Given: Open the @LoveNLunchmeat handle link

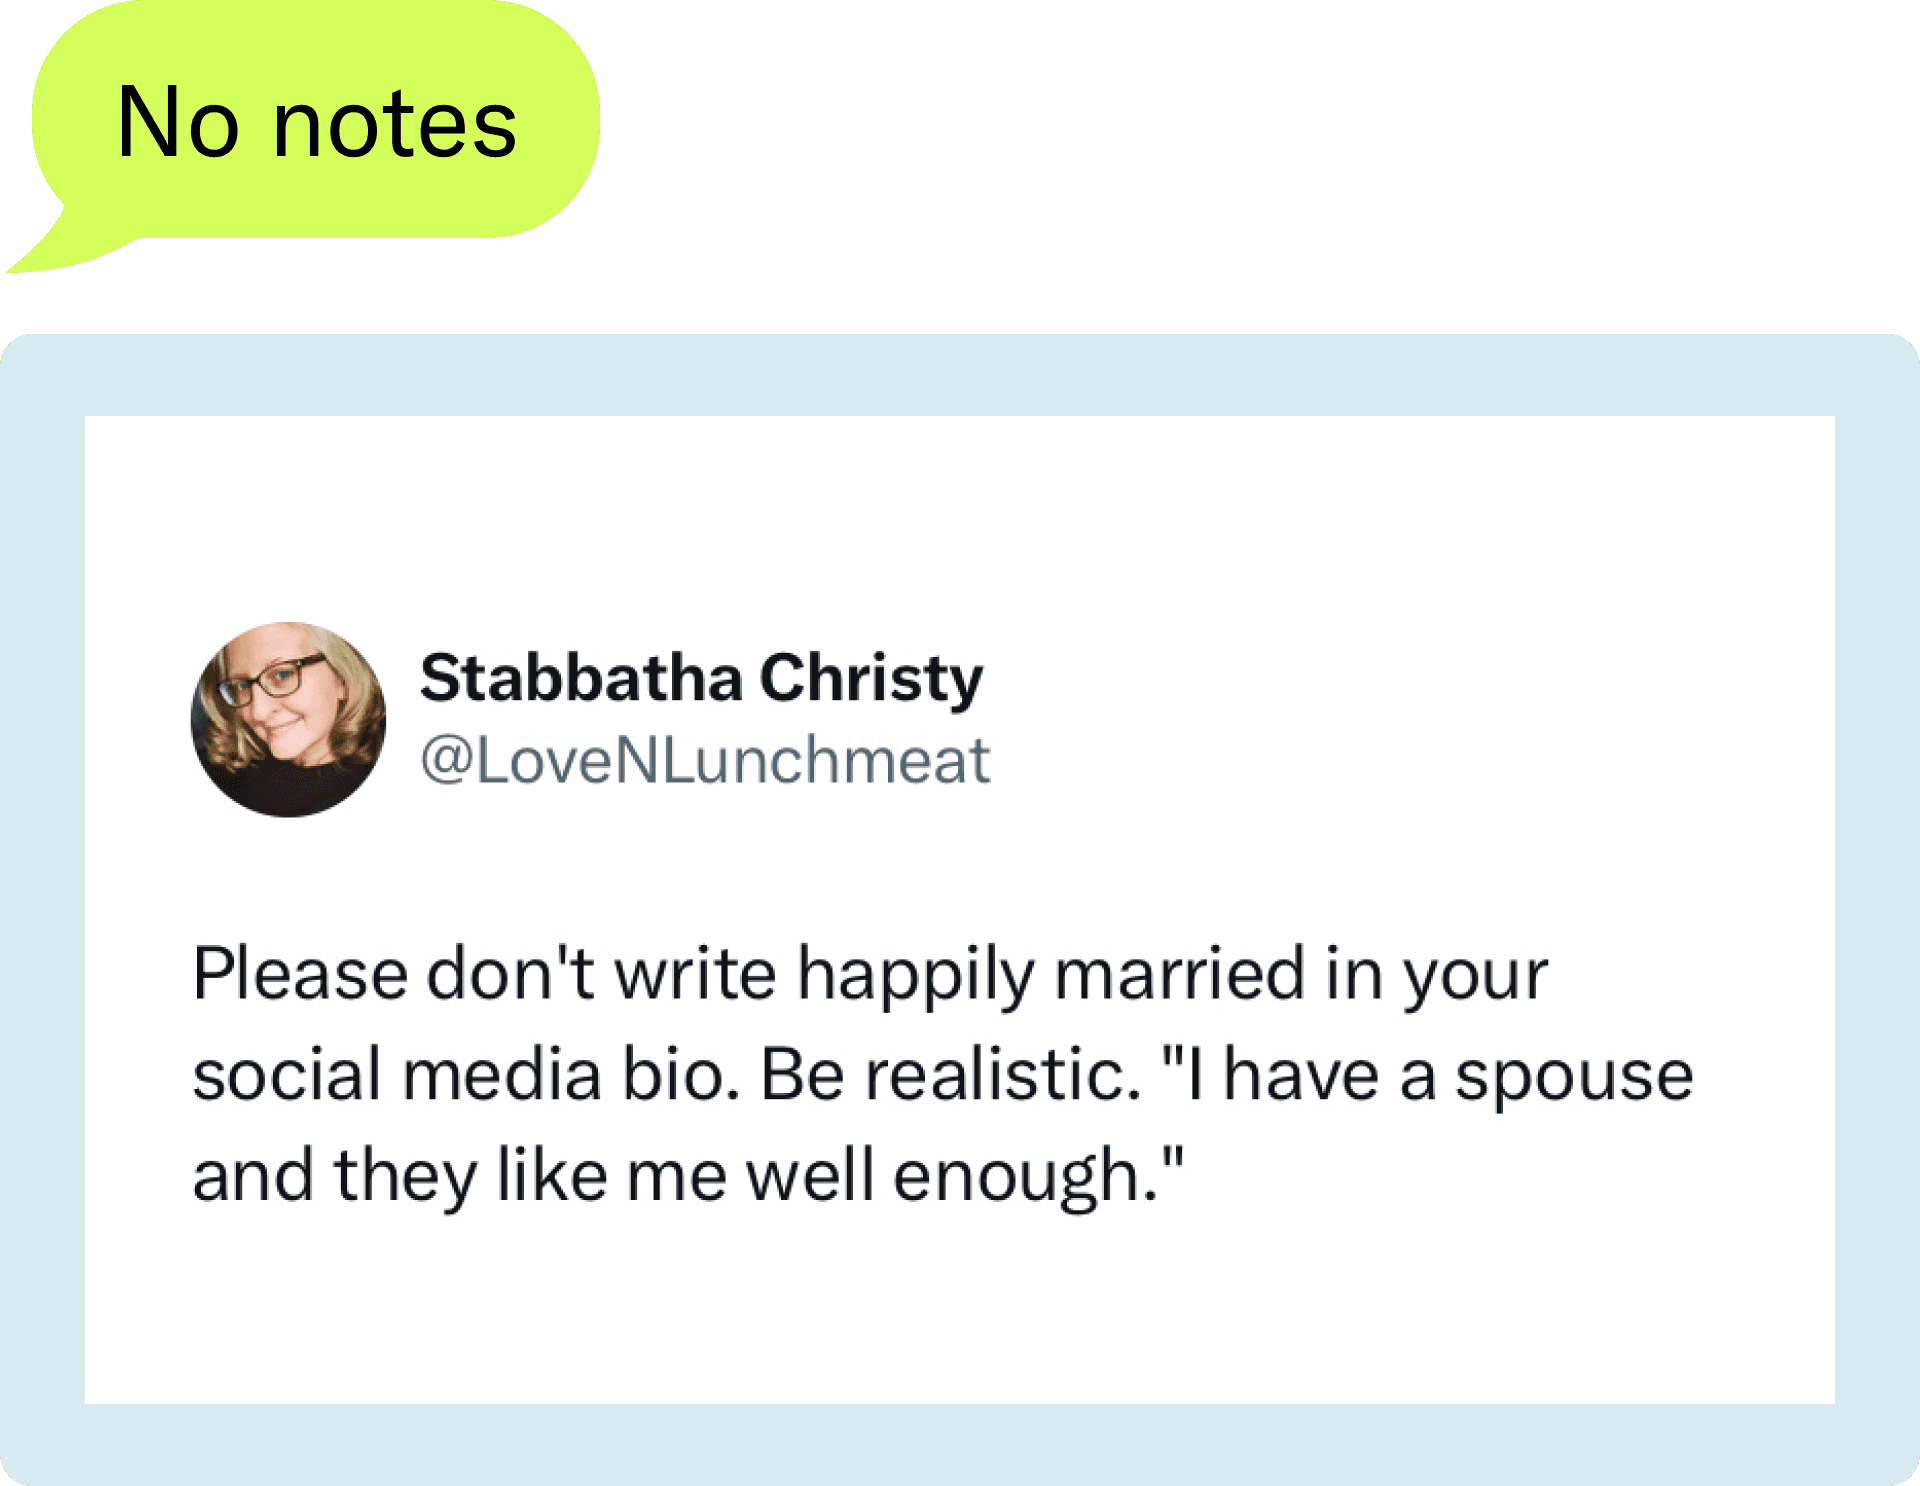Looking at the screenshot, I should [x=705, y=761].
